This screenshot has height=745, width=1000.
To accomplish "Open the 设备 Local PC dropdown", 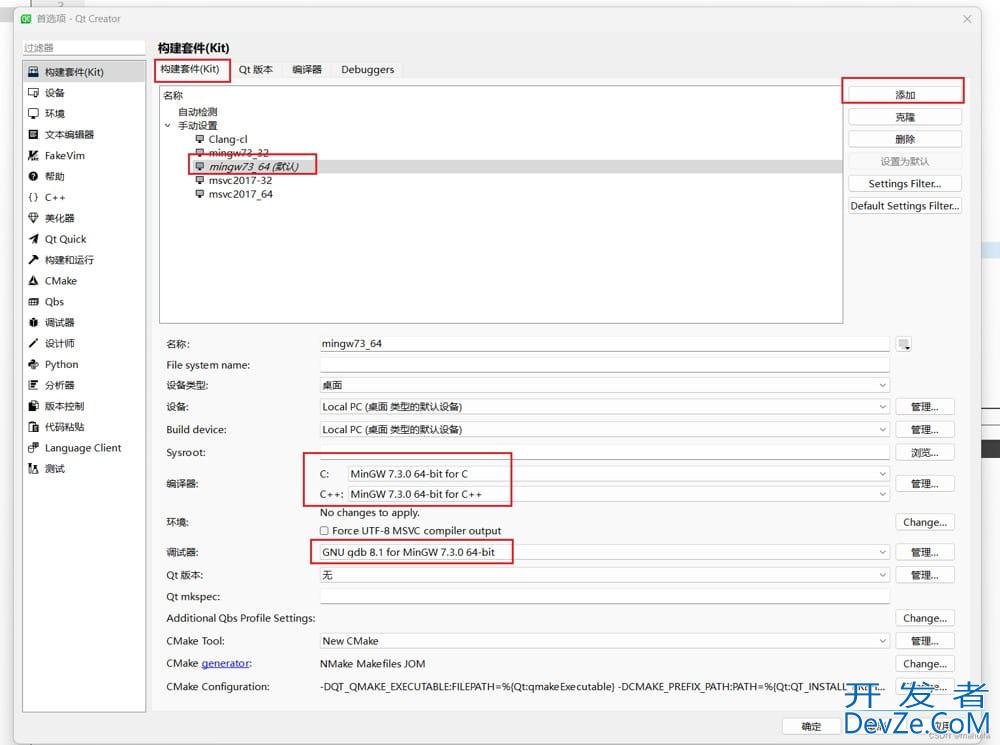I will (x=604, y=407).
